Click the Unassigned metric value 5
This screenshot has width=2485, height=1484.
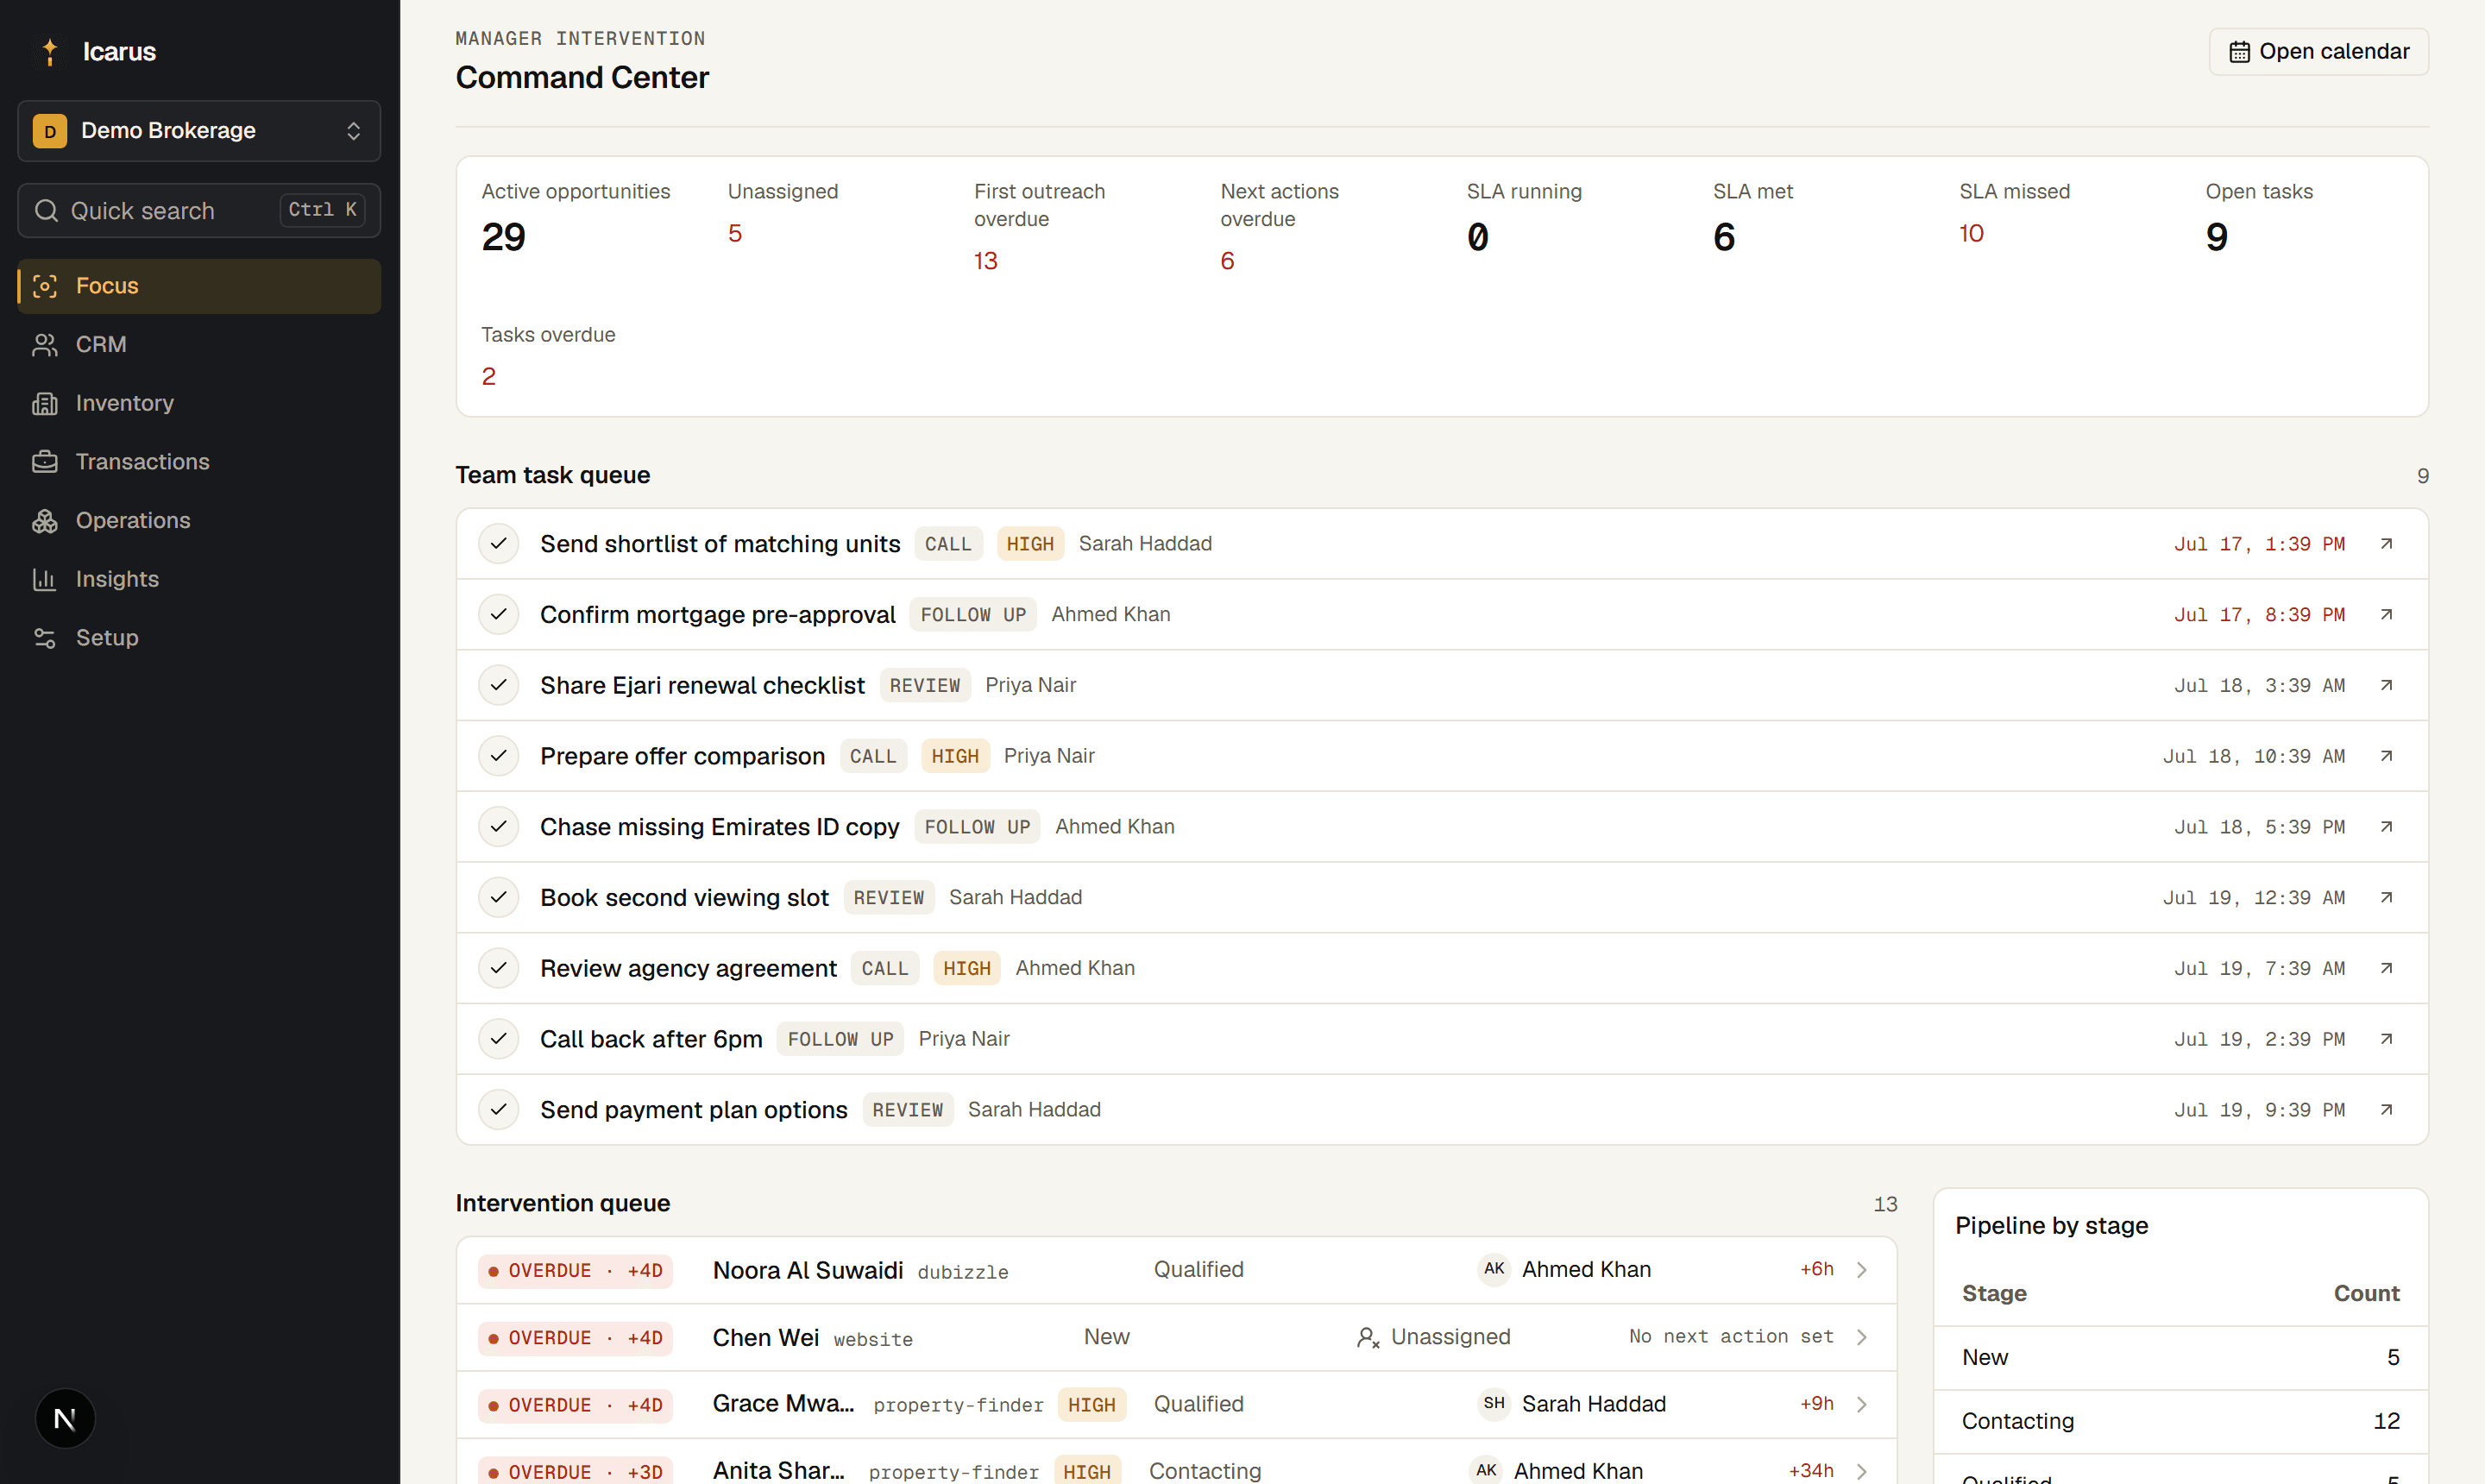coord(735,233)
